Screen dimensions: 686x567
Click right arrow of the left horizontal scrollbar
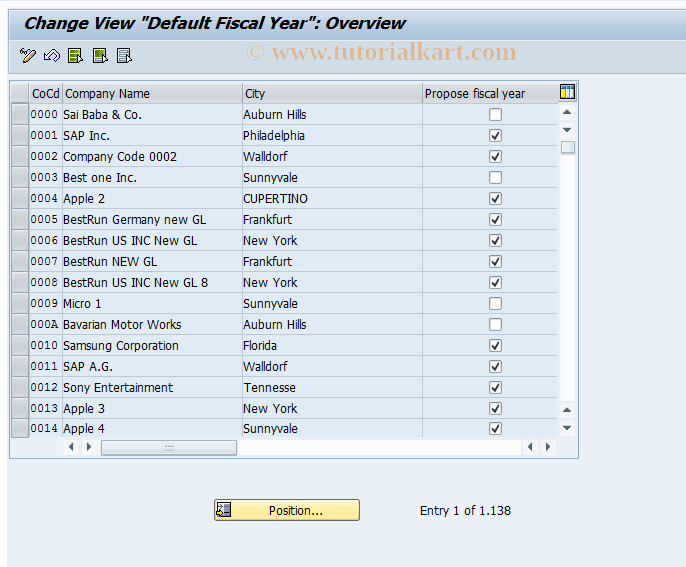pos(89,447)
